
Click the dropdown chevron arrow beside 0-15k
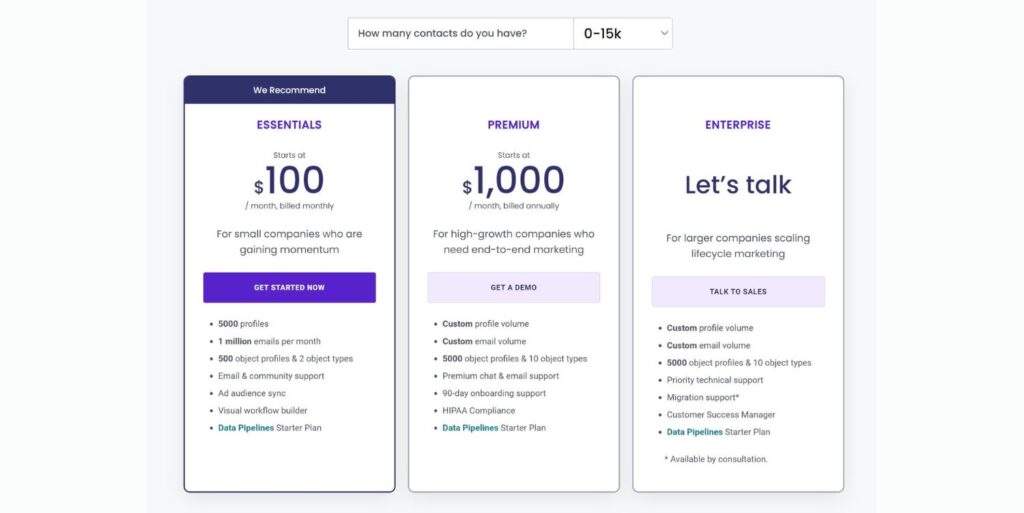coord(664,33)
